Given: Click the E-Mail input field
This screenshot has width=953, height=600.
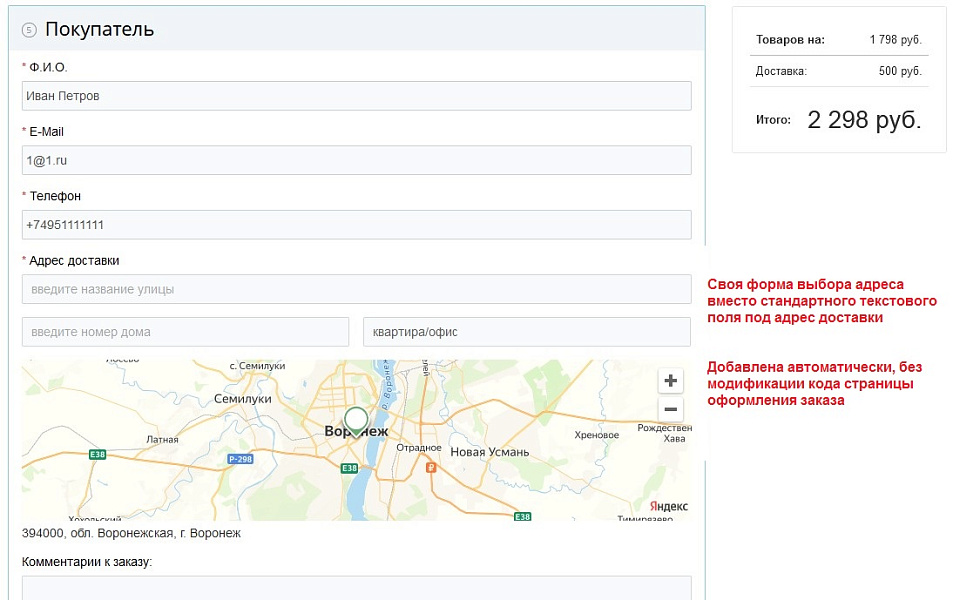Looking at the screenshot, I should (356, 160).
